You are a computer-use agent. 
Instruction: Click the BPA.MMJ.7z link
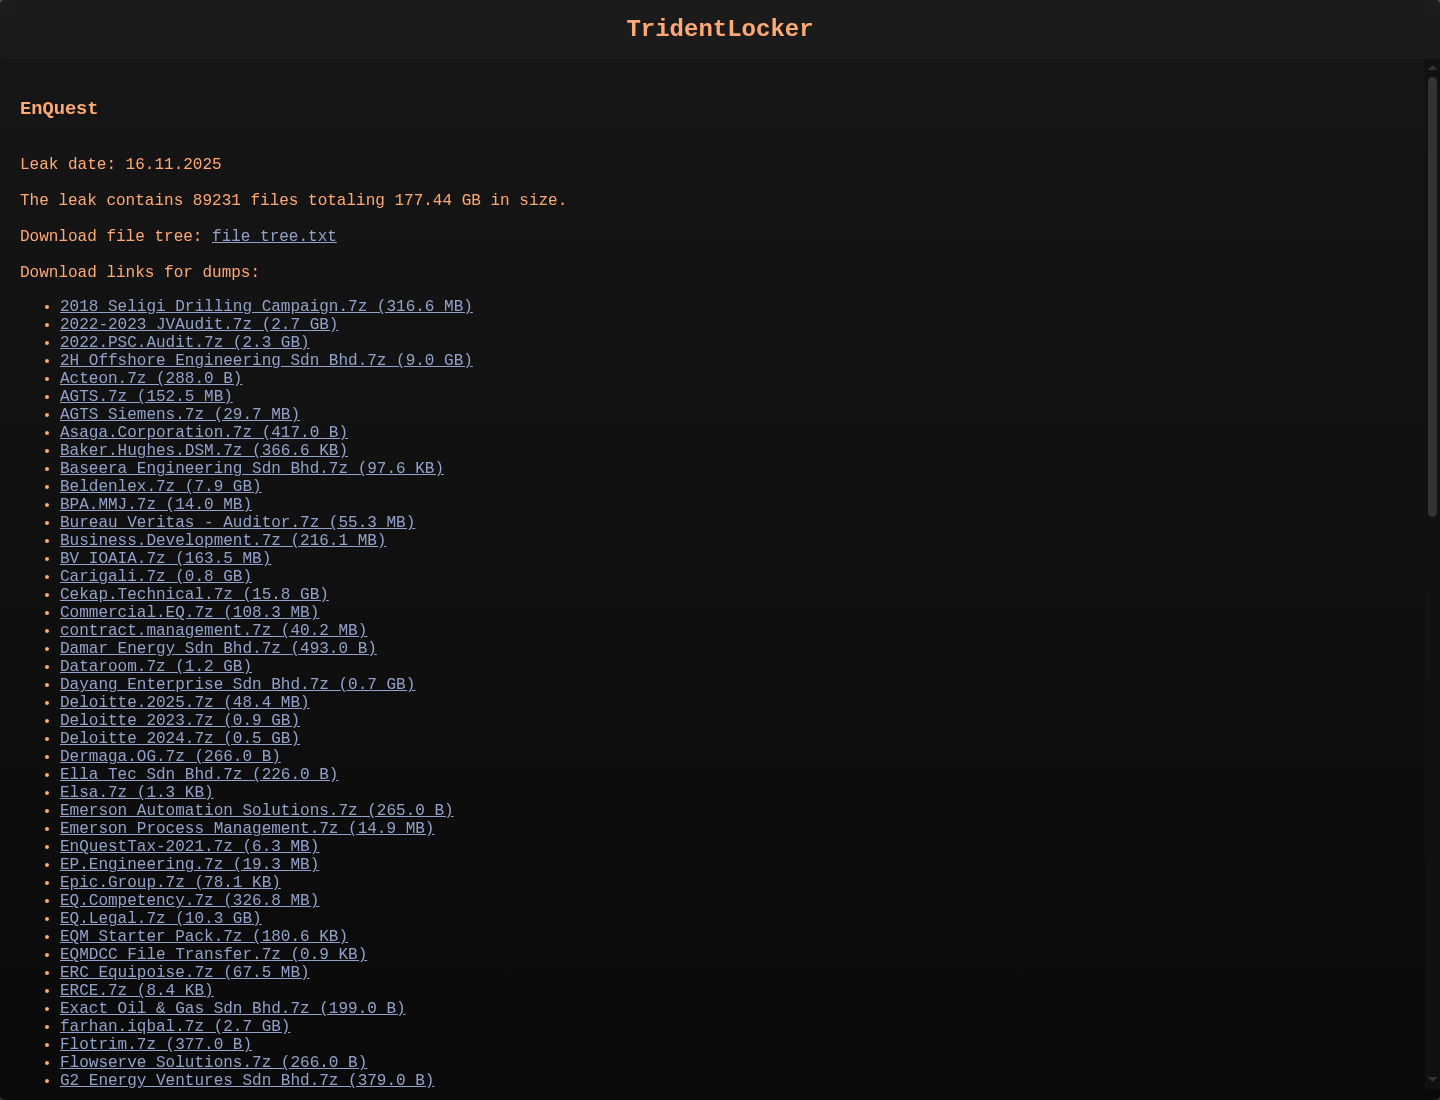point(156,504)
